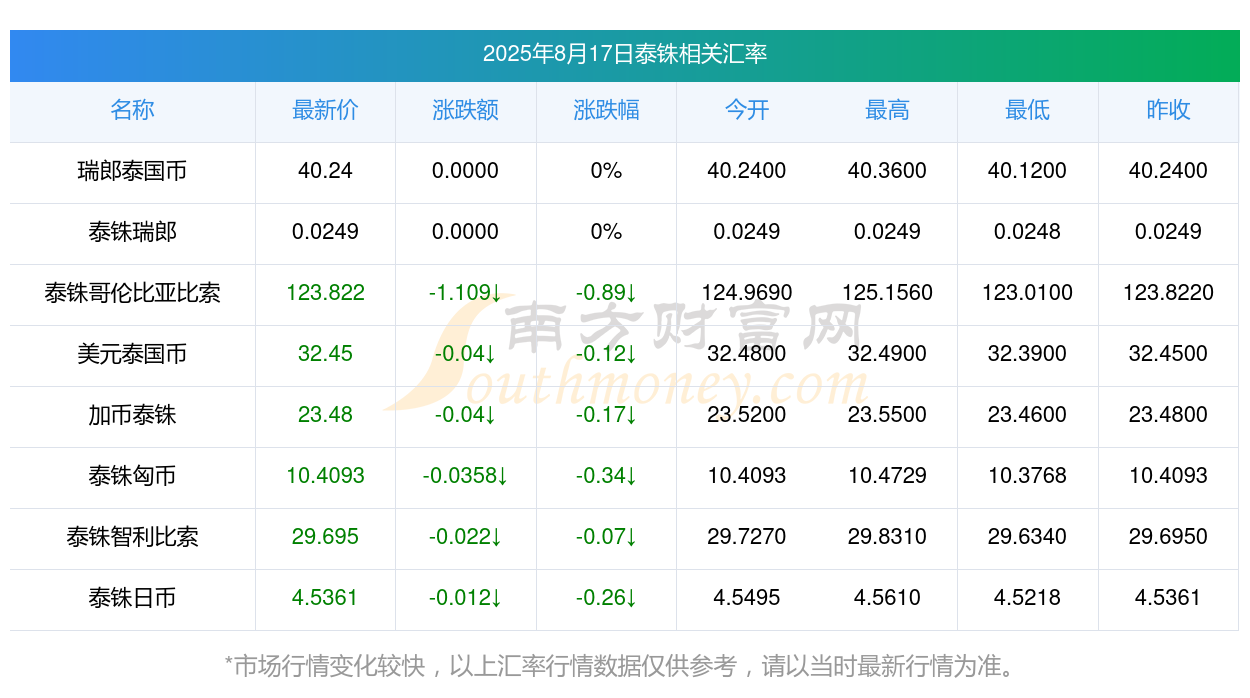The width and height of the screenshot is (1250, 698).
Task: Click change amount -0.0358↓
Action: pyautogui.click(x=466, y=476)
